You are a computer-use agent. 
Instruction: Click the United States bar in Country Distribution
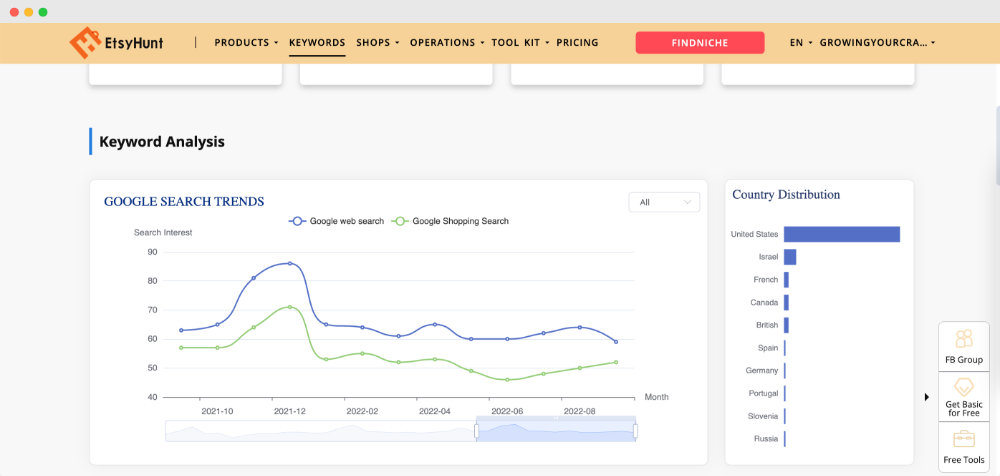click(841, 234)
